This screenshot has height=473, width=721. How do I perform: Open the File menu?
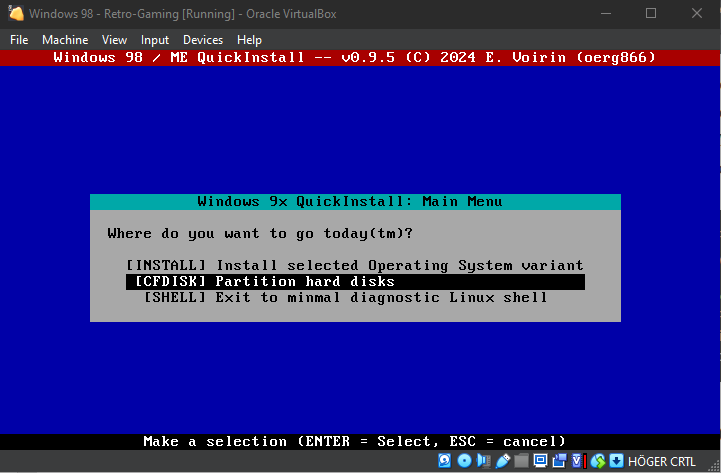[19, 40]
